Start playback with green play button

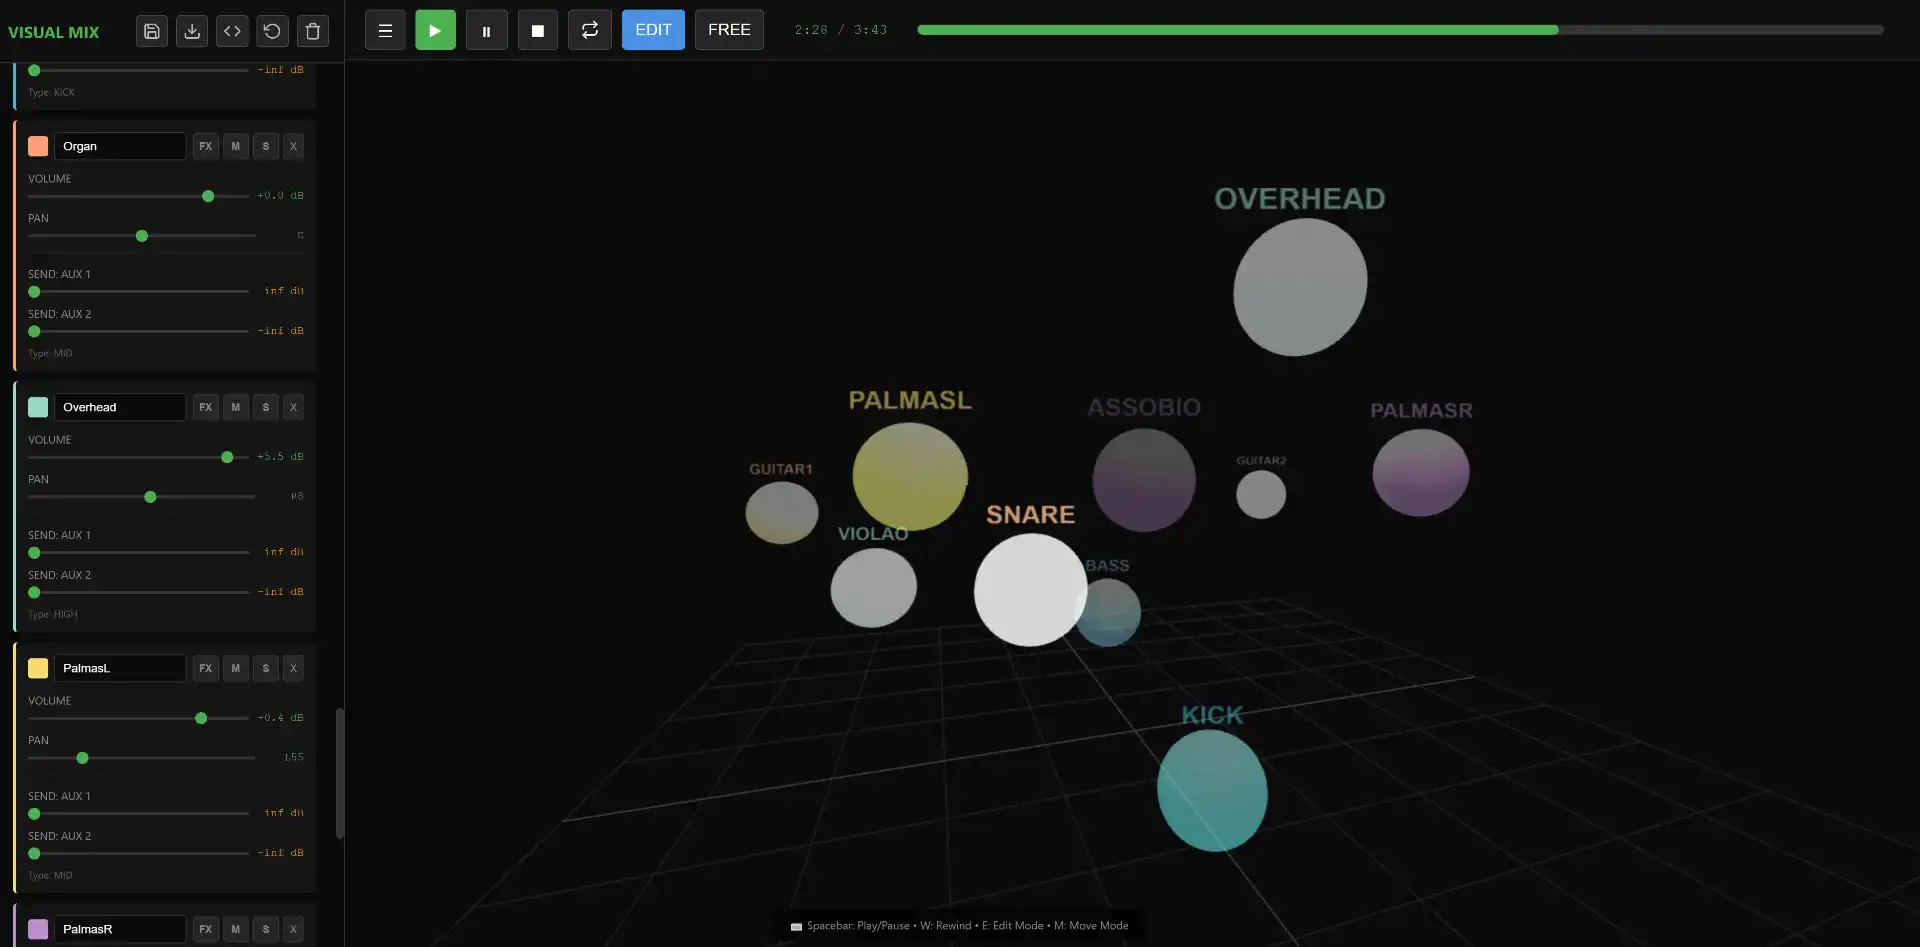pyautogui.click(x=435, y=30)
